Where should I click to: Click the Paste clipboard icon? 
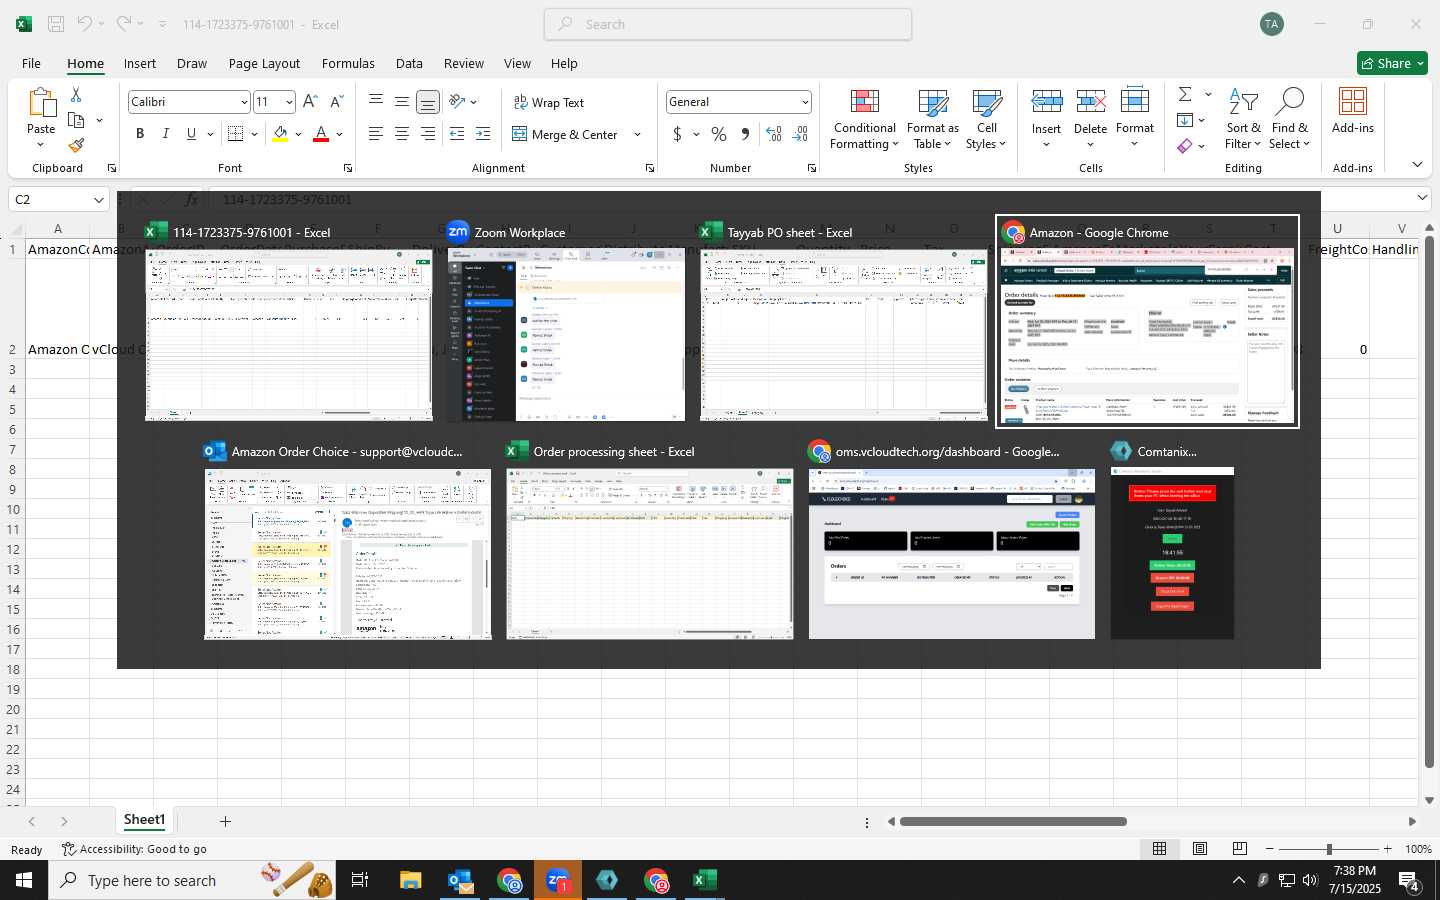[41, 103]
